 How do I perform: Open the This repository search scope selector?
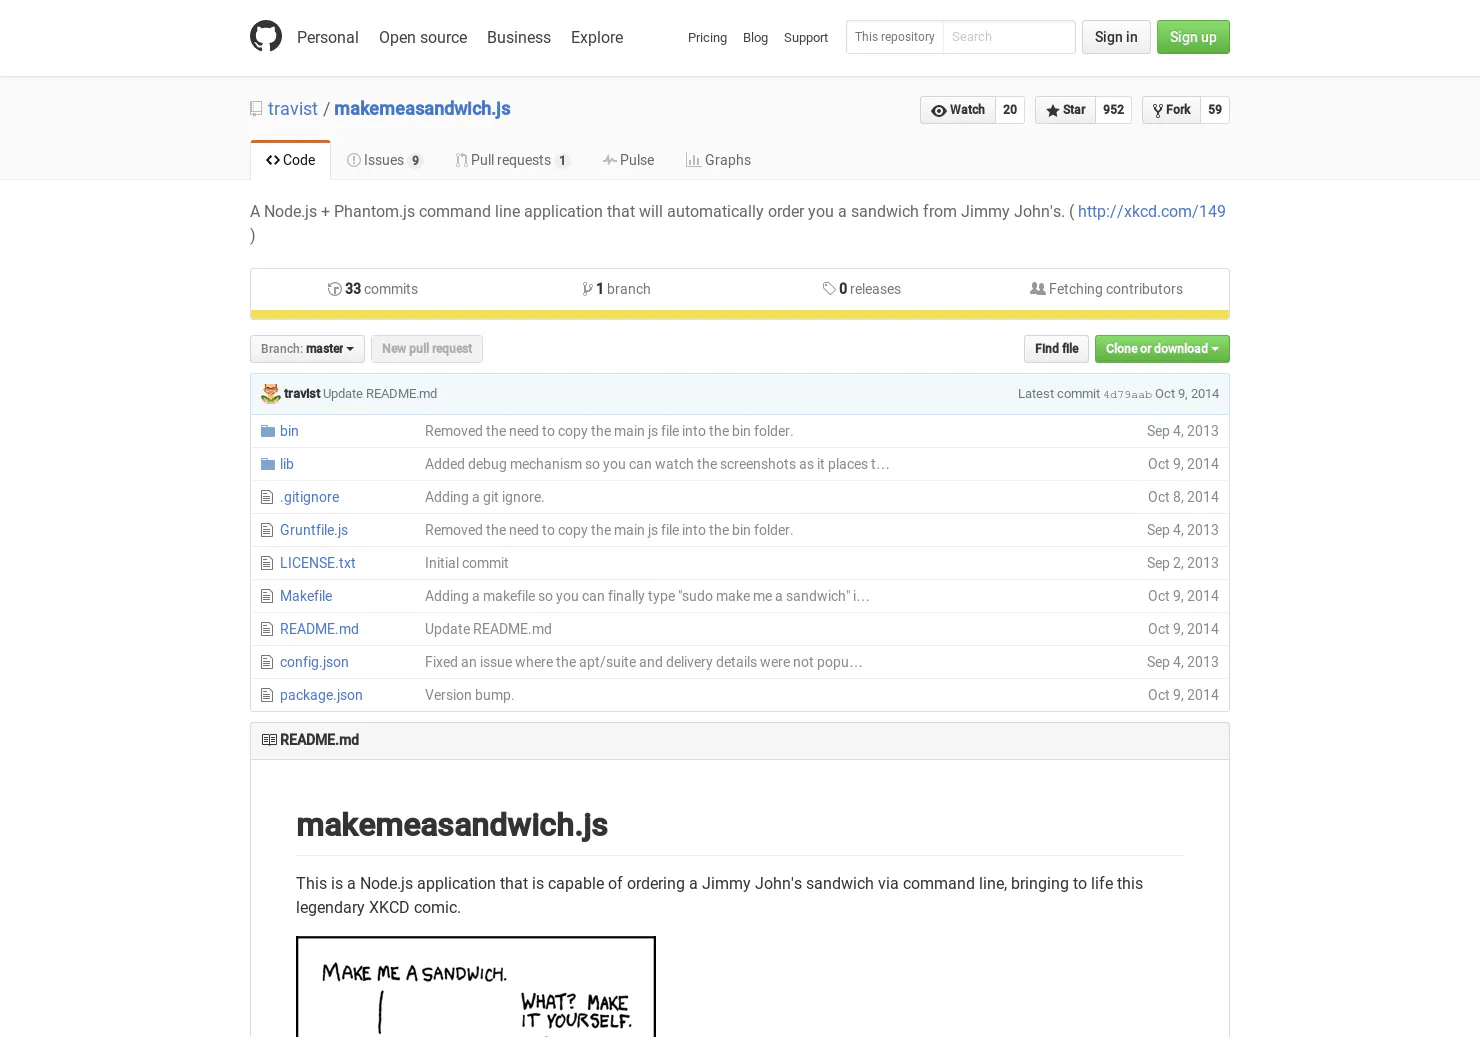coord(895,37)
